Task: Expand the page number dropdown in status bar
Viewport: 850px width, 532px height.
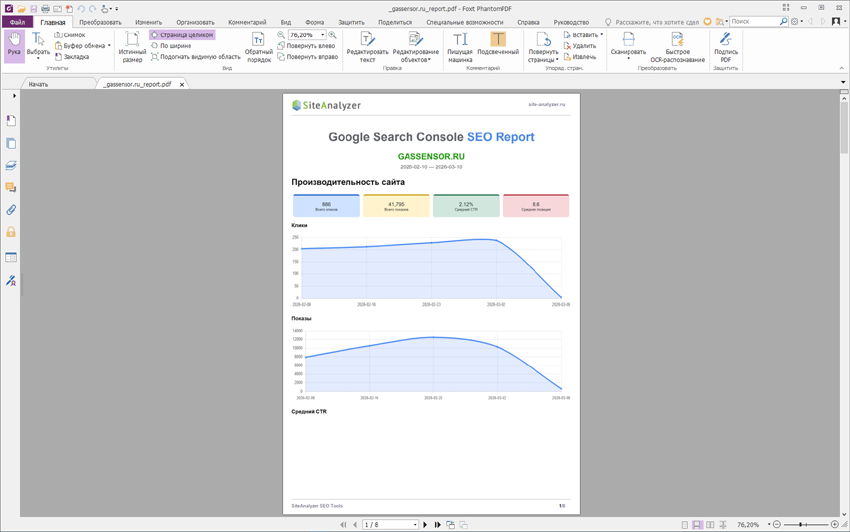Action: coord(414,524)
